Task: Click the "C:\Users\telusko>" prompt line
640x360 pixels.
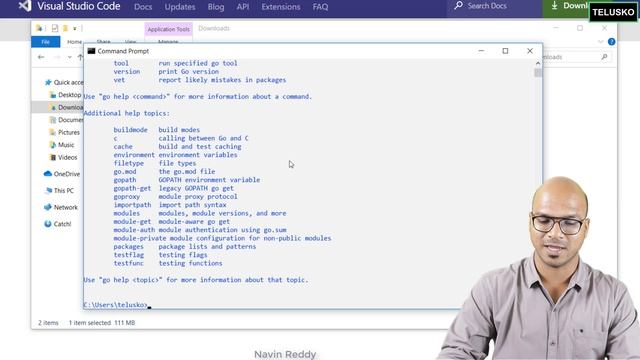Action: click(x=115, y=305)
